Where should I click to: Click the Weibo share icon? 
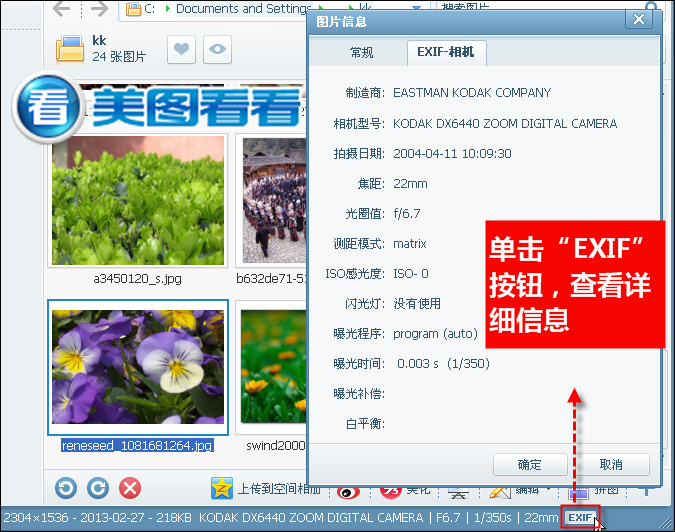348,492
